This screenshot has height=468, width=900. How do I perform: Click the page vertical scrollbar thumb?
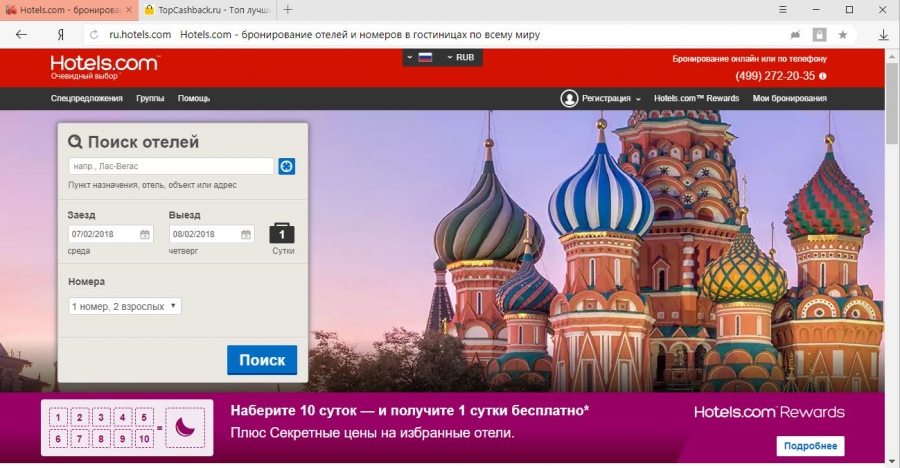[x=892, y=104]
